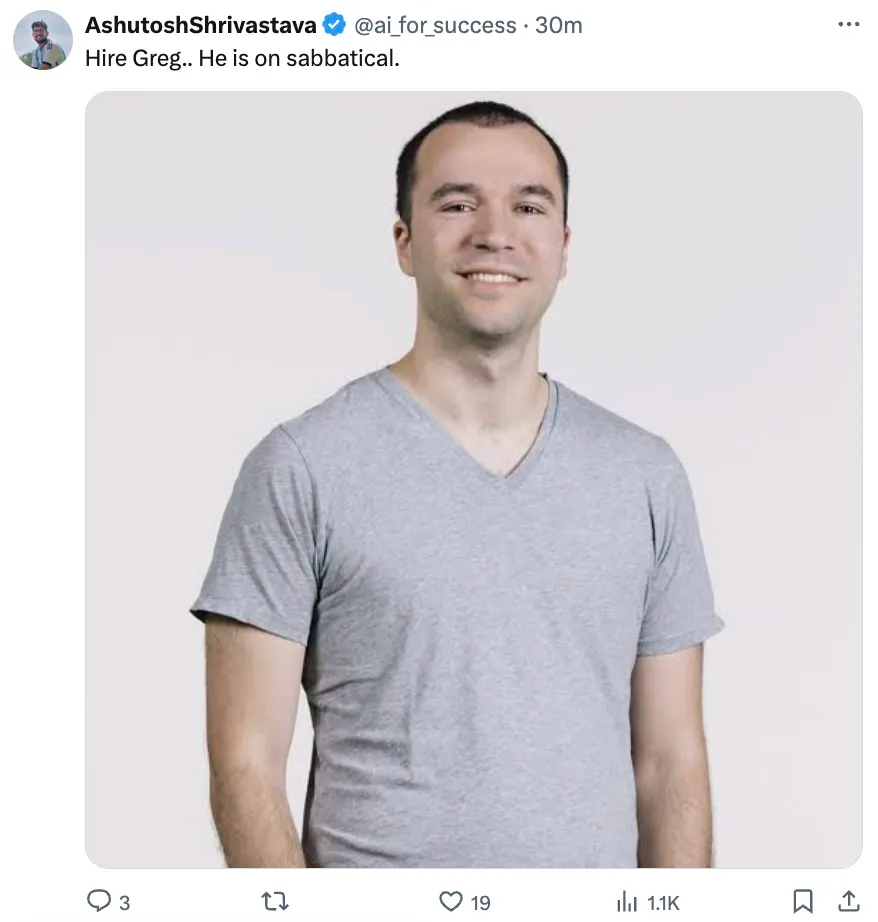Click the reply speech bubble icon
Viewport: 878px width, 922px height.
(x=99, y=901)
